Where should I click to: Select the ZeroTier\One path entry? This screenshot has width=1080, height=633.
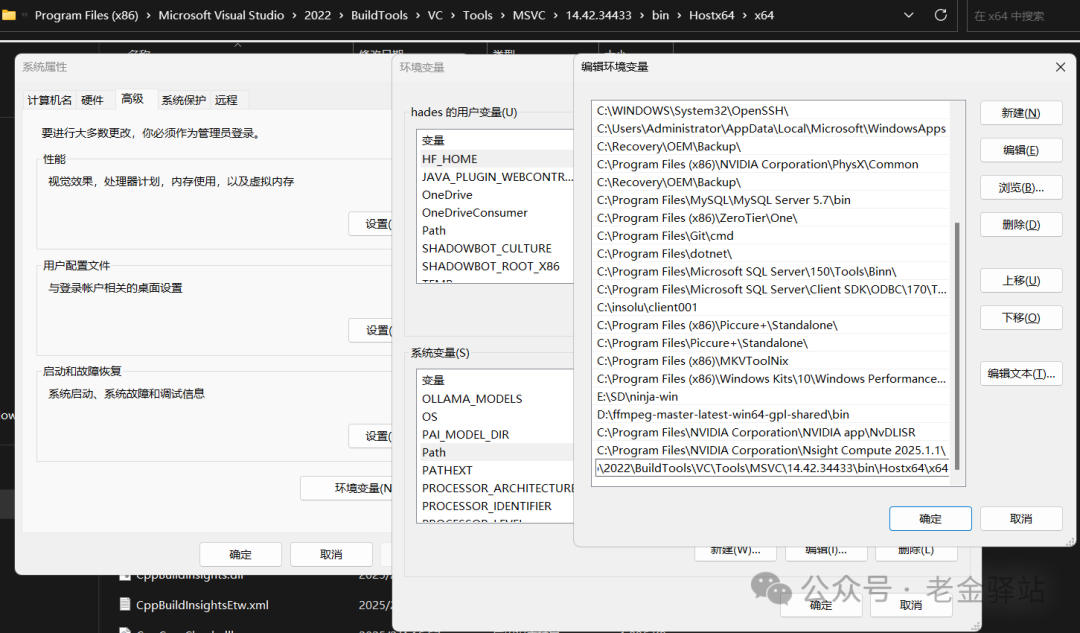point(770,218)
